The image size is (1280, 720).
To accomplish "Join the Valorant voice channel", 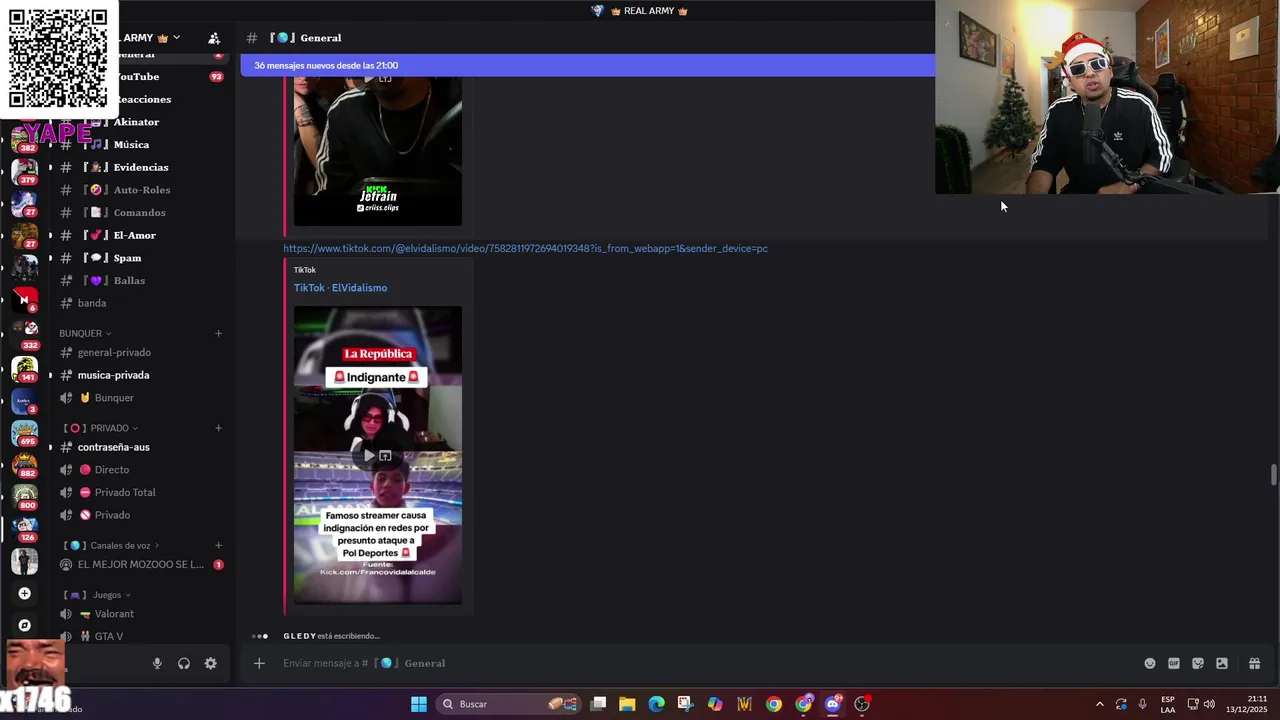I will [x=140, y=614].
